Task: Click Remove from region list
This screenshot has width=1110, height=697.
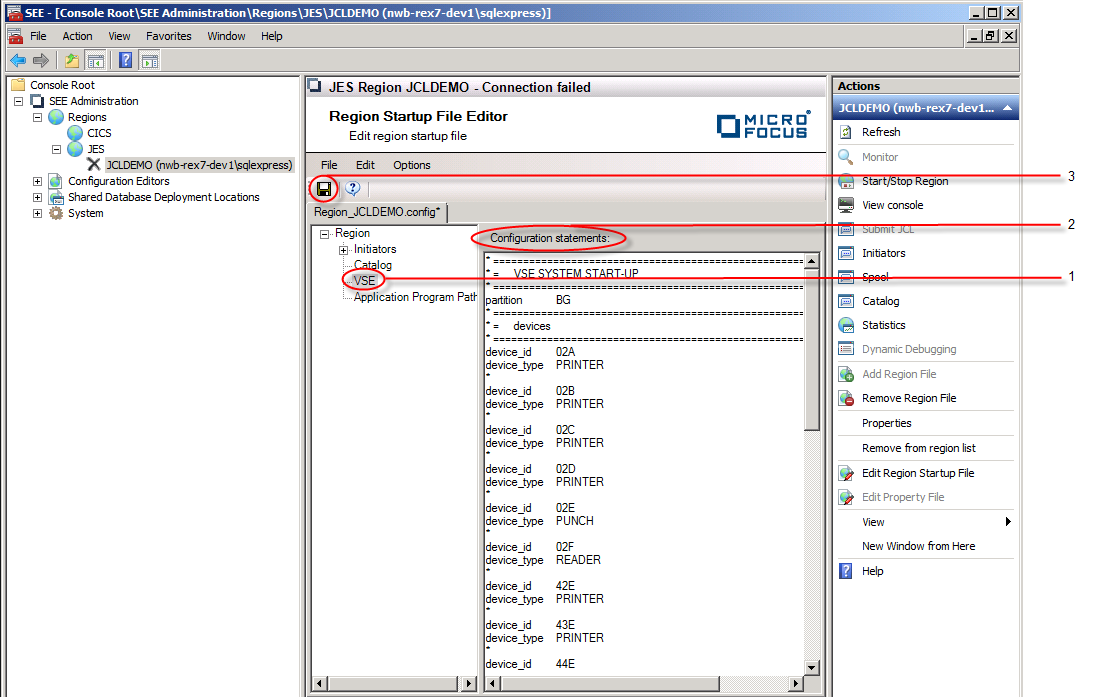Action: [x=918, y=448]
